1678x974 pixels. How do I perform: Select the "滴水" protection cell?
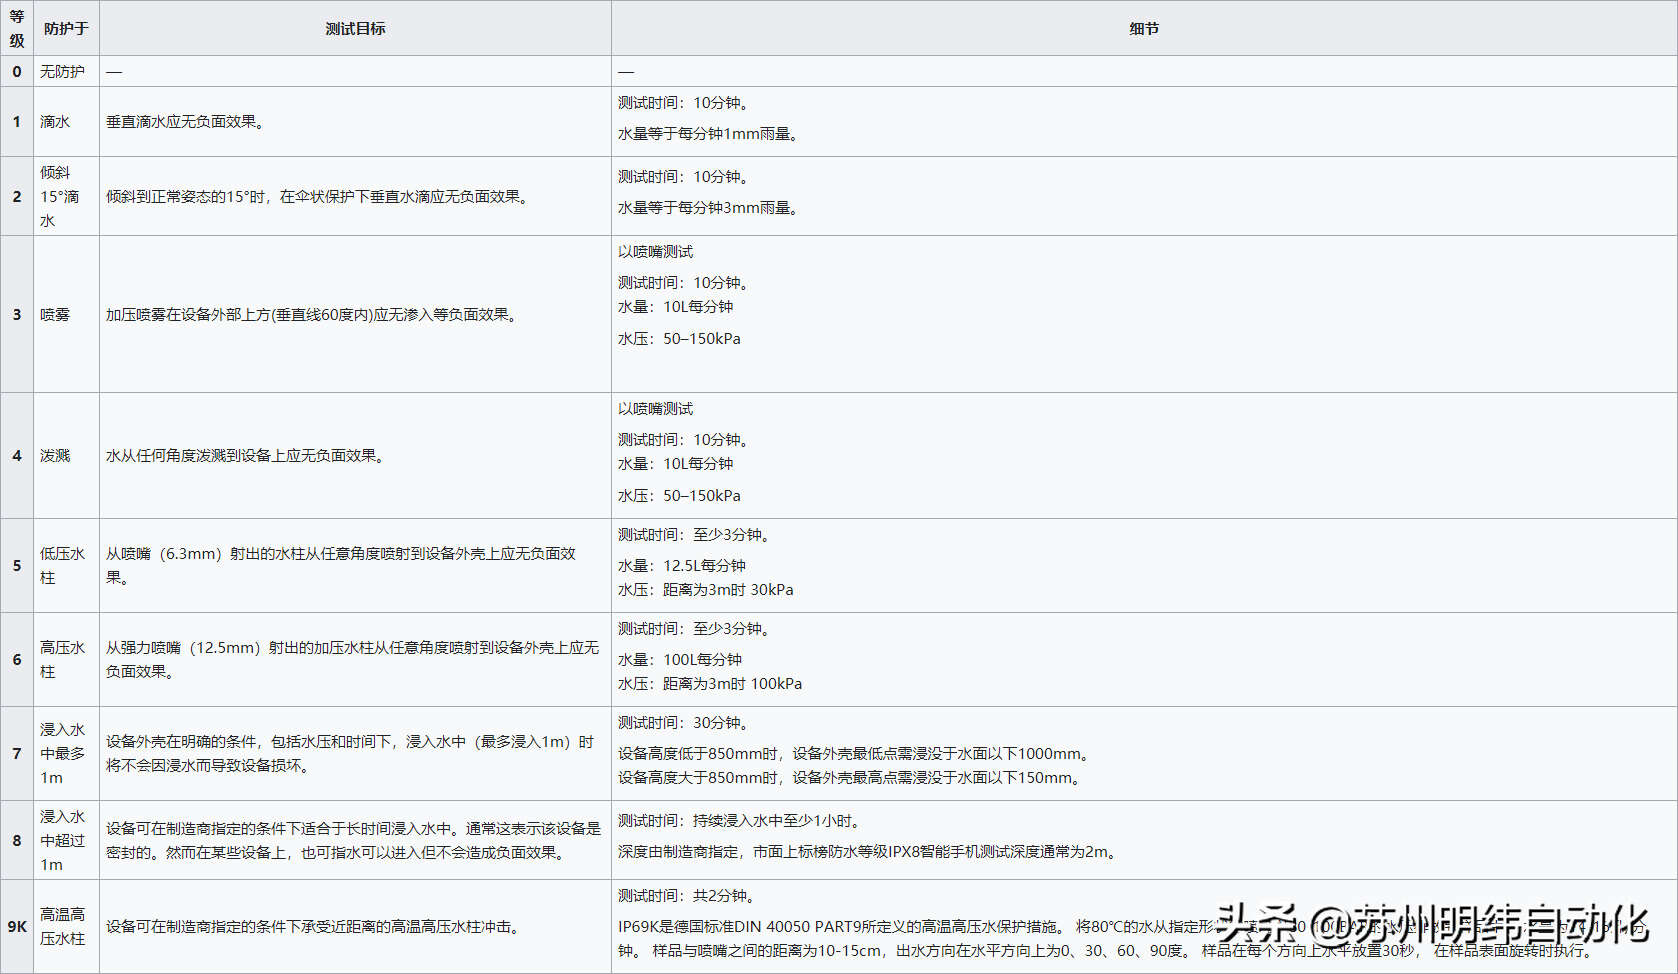[55, 122]
